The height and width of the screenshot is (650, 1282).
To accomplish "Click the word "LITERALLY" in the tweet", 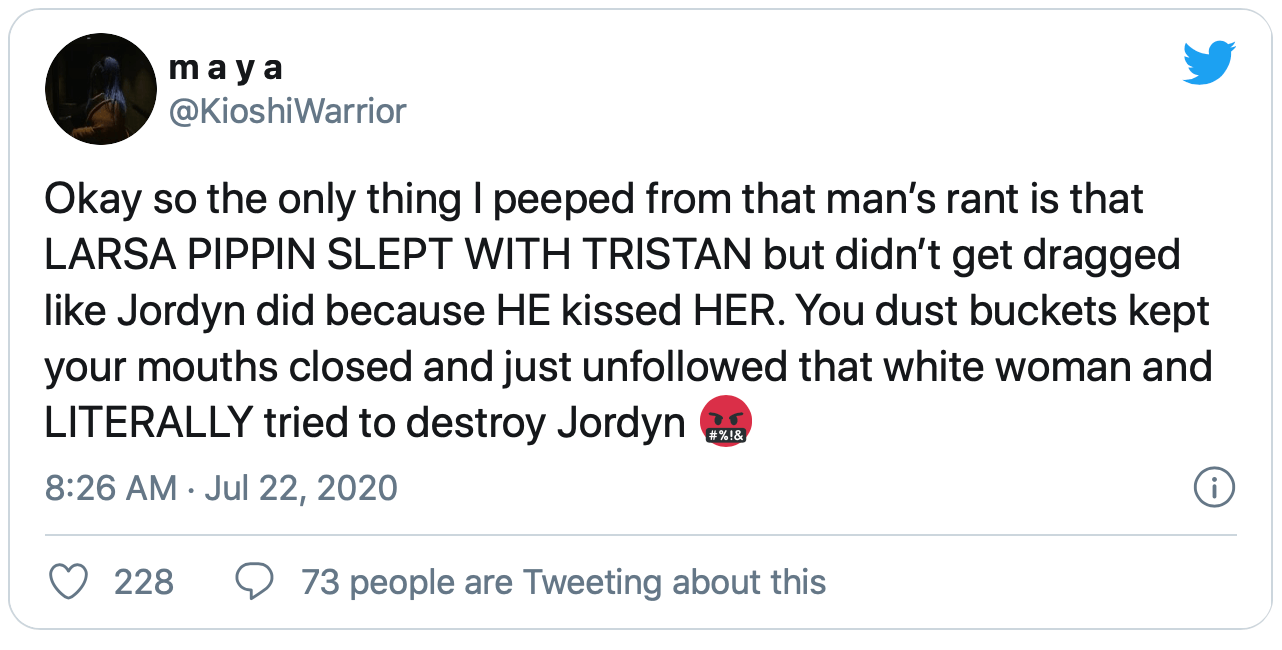I will 147,423.
